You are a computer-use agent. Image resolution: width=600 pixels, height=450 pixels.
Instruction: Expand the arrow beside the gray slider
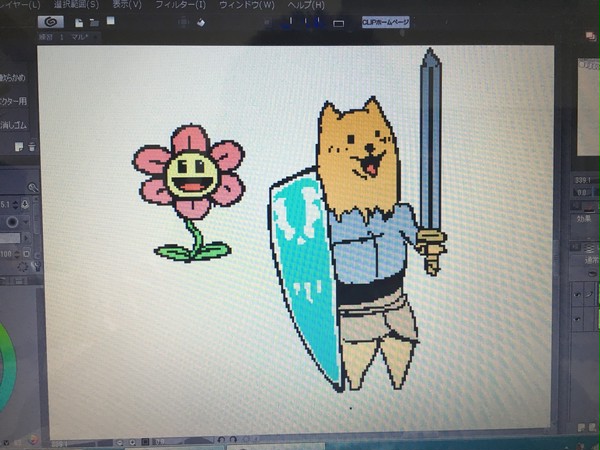(26, 238)
